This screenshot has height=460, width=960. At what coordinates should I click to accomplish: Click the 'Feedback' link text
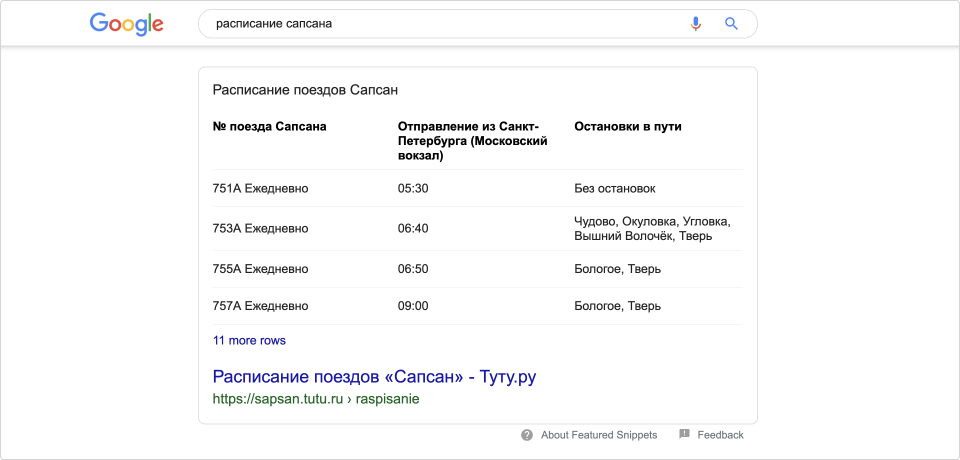point(721,435)
